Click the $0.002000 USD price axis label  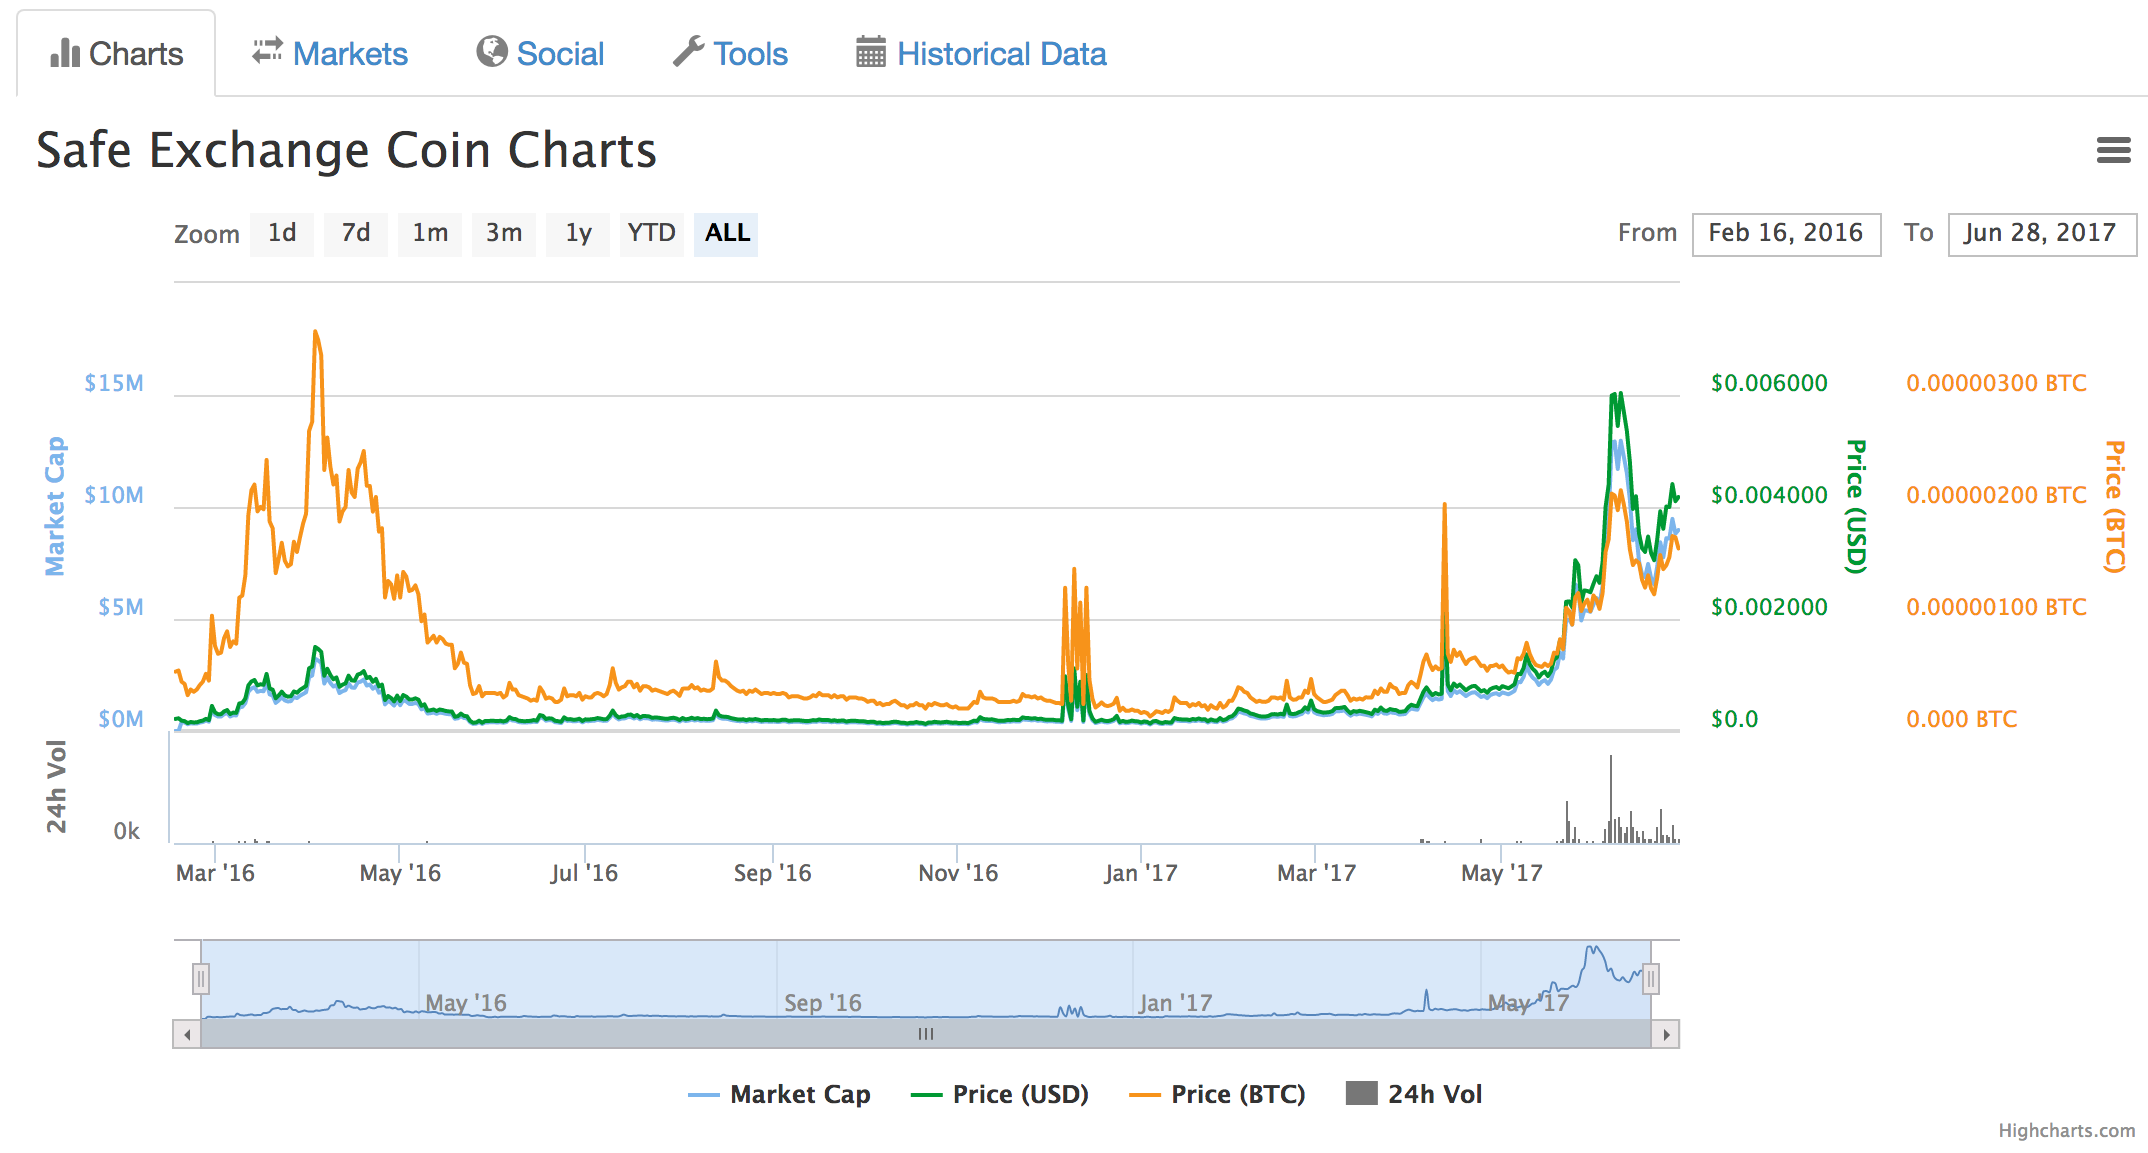(x=1769, y=608)
